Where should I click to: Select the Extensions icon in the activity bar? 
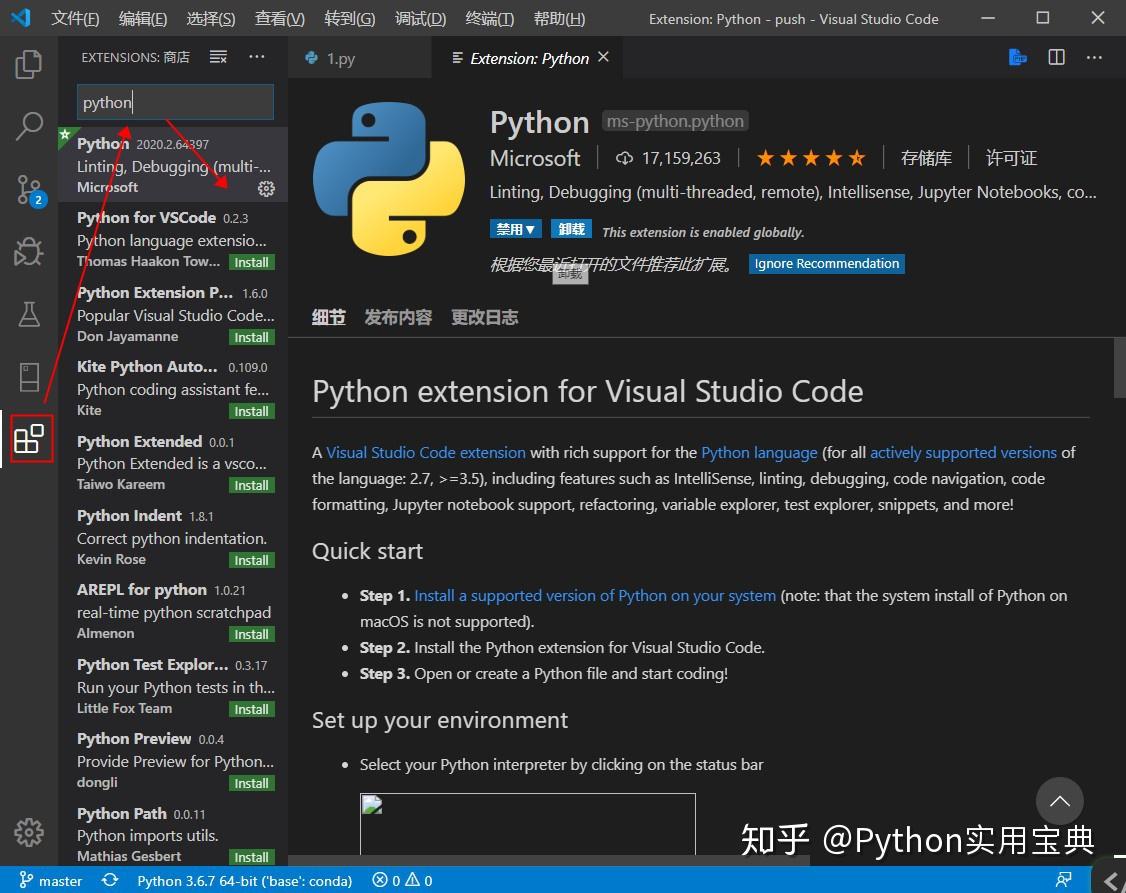click(28, 438)
